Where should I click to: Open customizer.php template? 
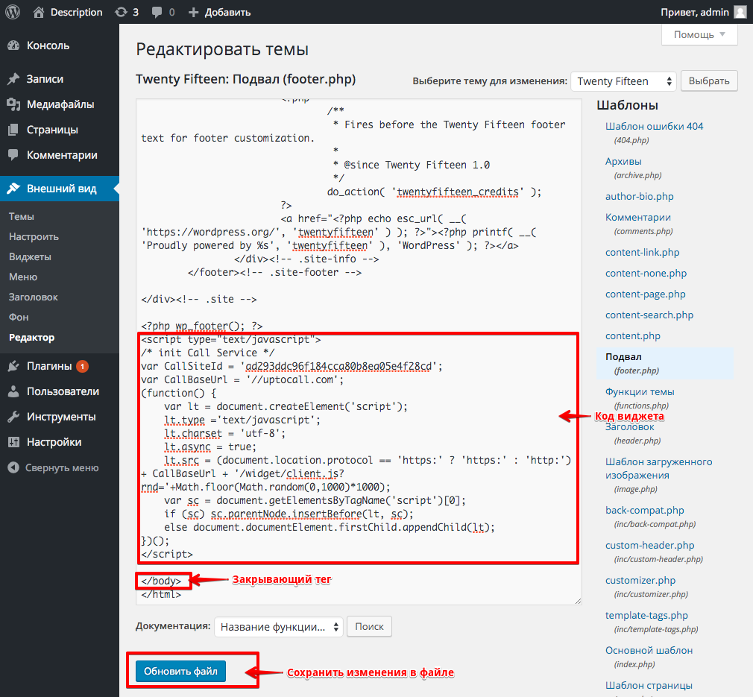pos(640,581)
